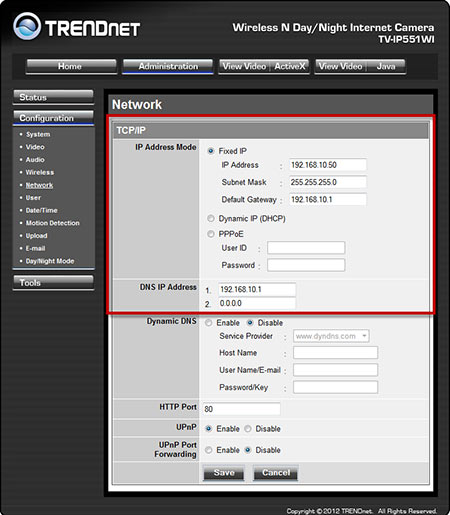
Task: Disable UPnP
Action: pos(248,429)
